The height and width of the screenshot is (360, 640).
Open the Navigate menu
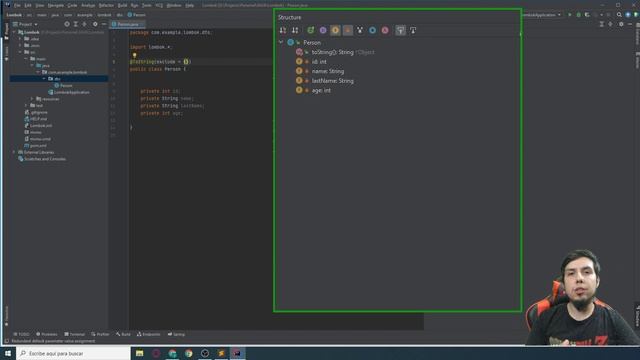pos(56,5)
